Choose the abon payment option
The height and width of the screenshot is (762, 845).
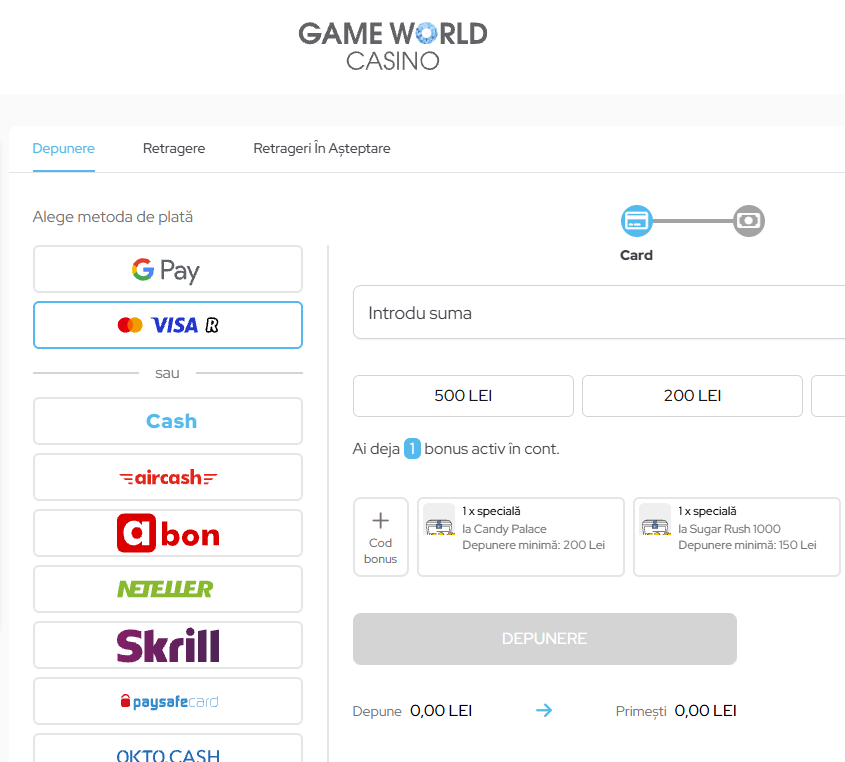168,533
